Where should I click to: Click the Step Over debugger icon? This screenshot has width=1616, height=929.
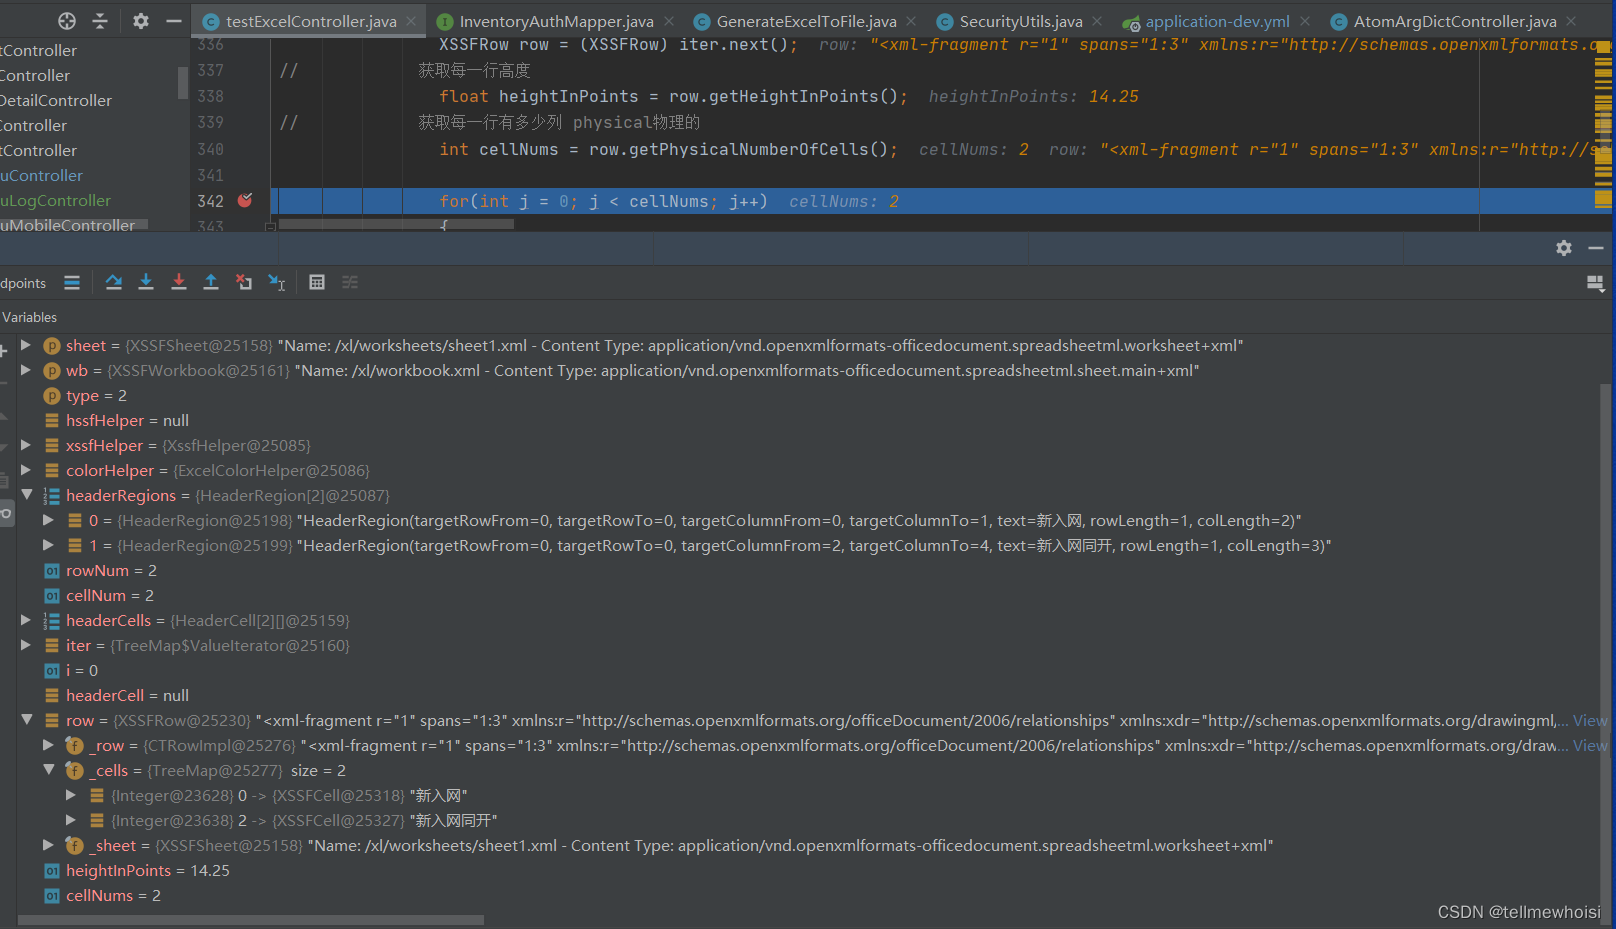[114, 282]
